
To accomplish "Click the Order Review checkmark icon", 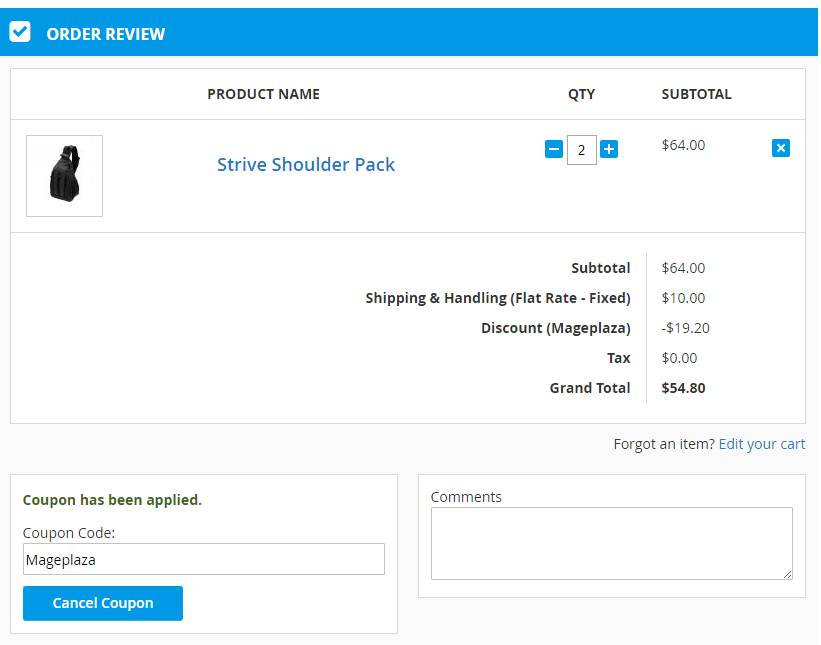I will pos(20,32).
